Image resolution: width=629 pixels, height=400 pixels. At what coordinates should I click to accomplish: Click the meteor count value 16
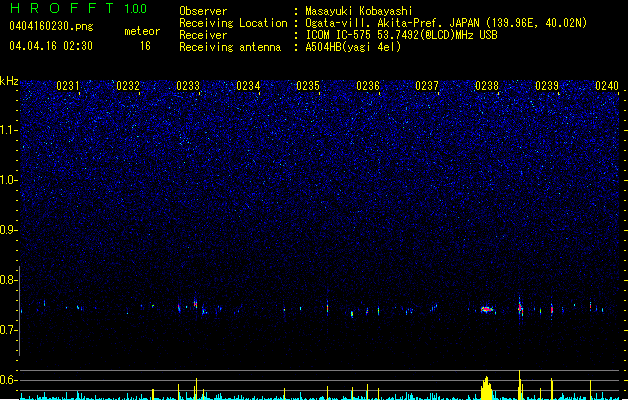[x=145, y=46]
